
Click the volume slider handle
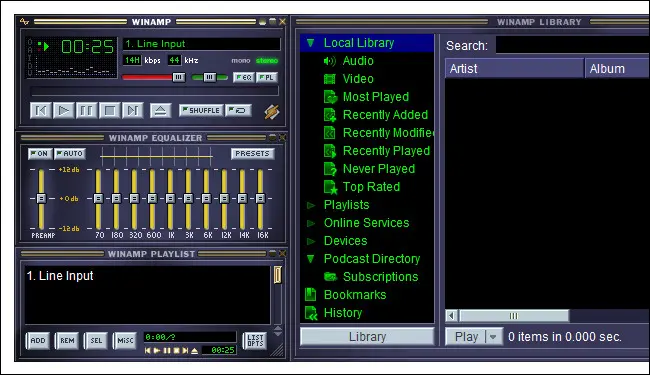(x=179, y=77)
